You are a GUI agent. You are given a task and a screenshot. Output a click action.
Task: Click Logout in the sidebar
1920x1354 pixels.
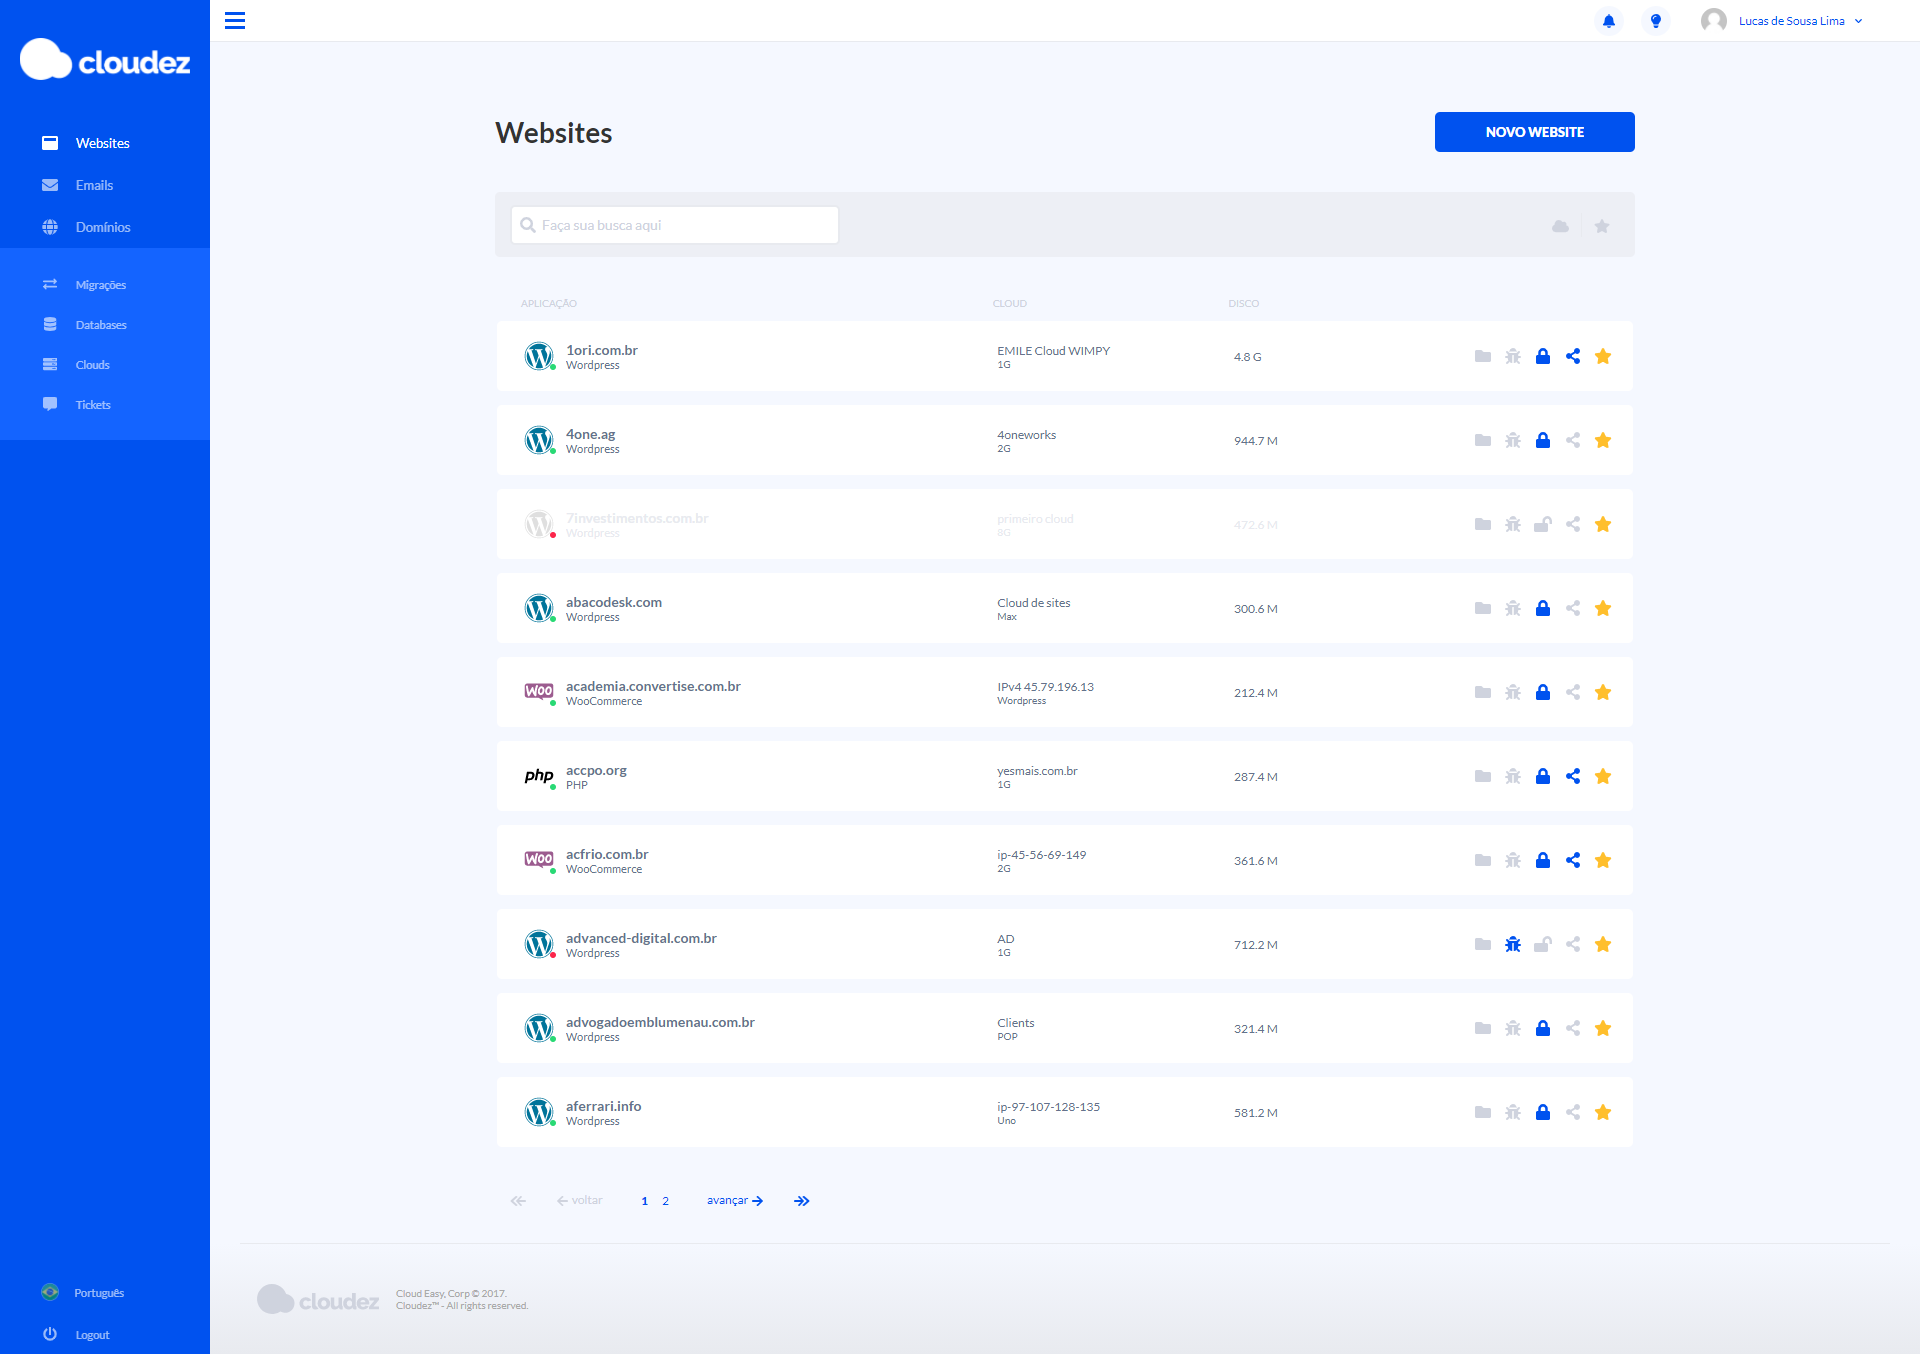tap(77, 1334)
